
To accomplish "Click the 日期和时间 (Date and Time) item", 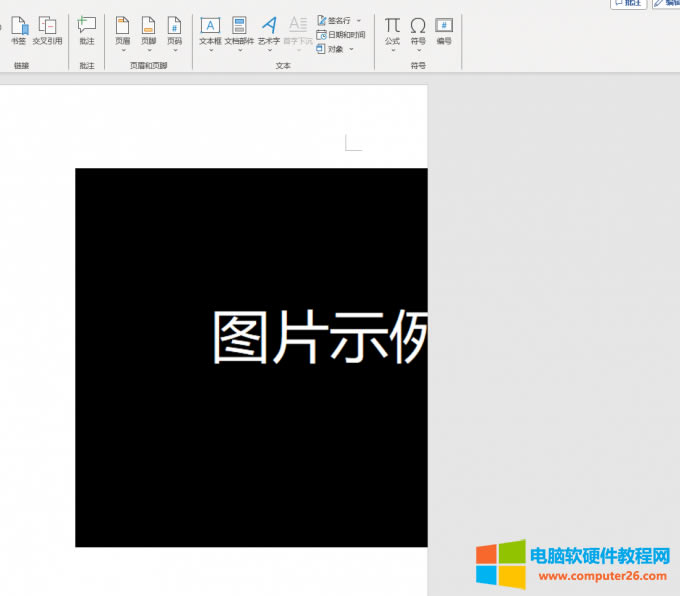I will click(340, 35).
